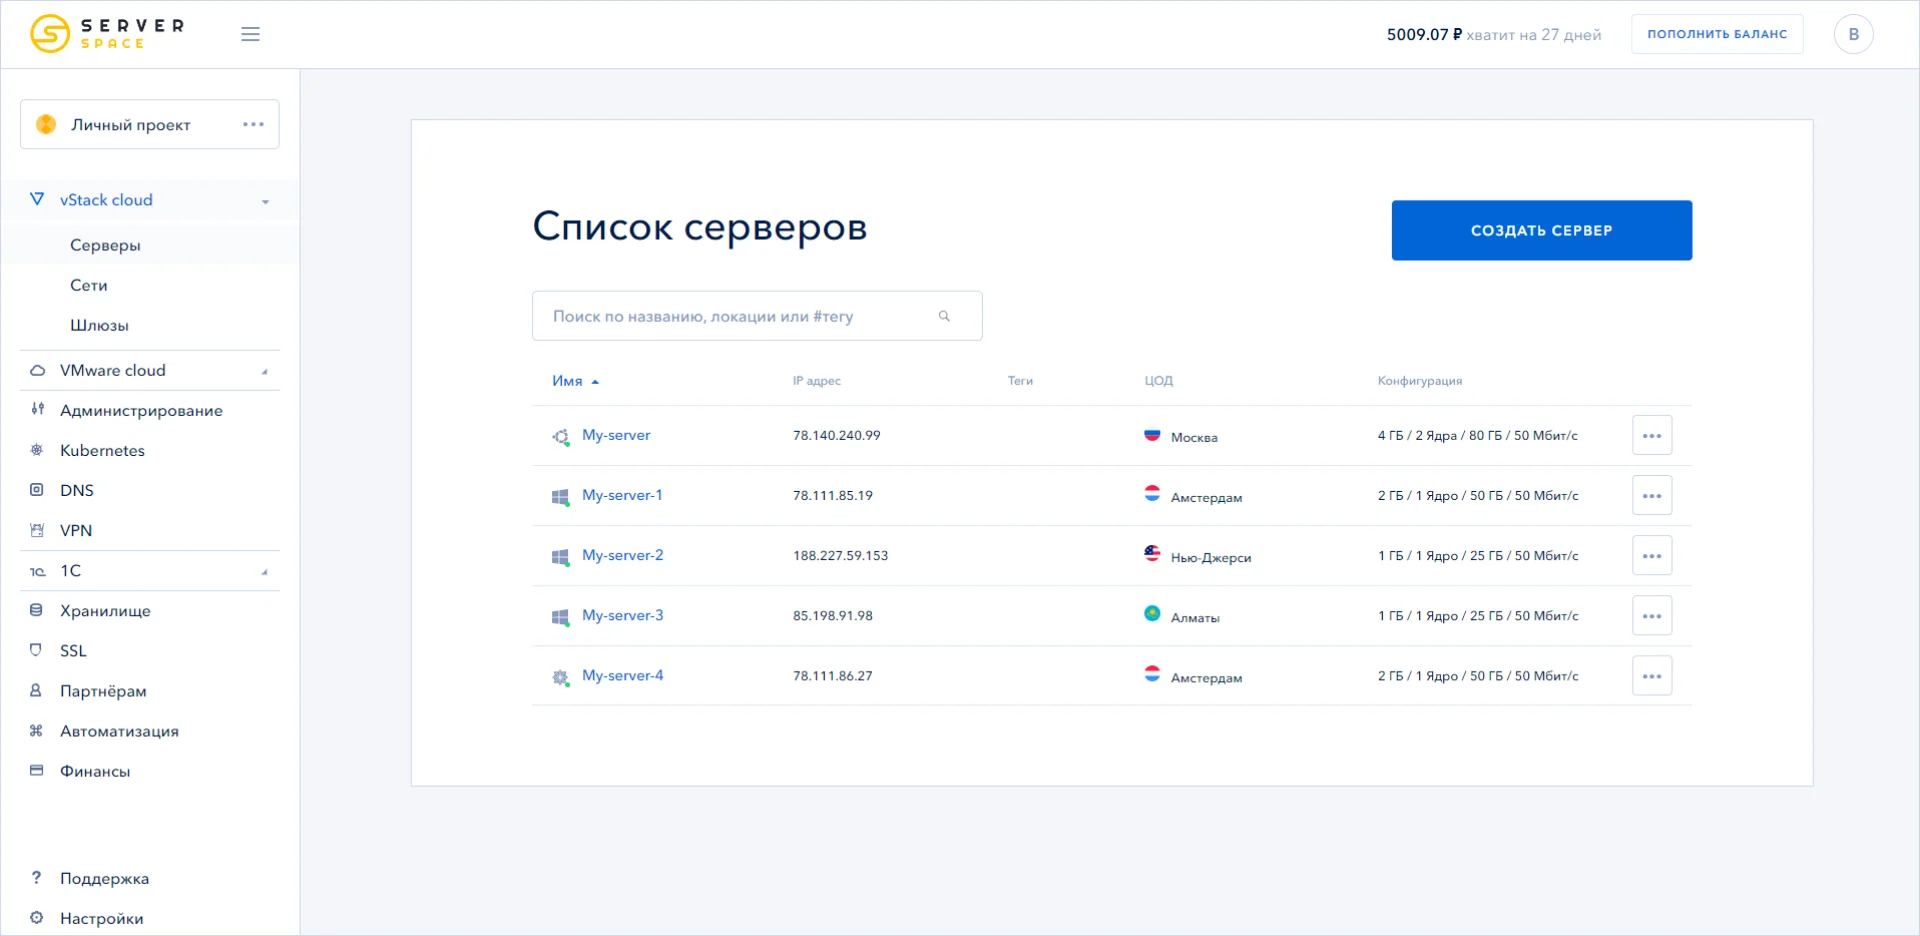This screenshot has height=936, width=1920.
Task: Open actions menu for My-server
Action: 1652,435
